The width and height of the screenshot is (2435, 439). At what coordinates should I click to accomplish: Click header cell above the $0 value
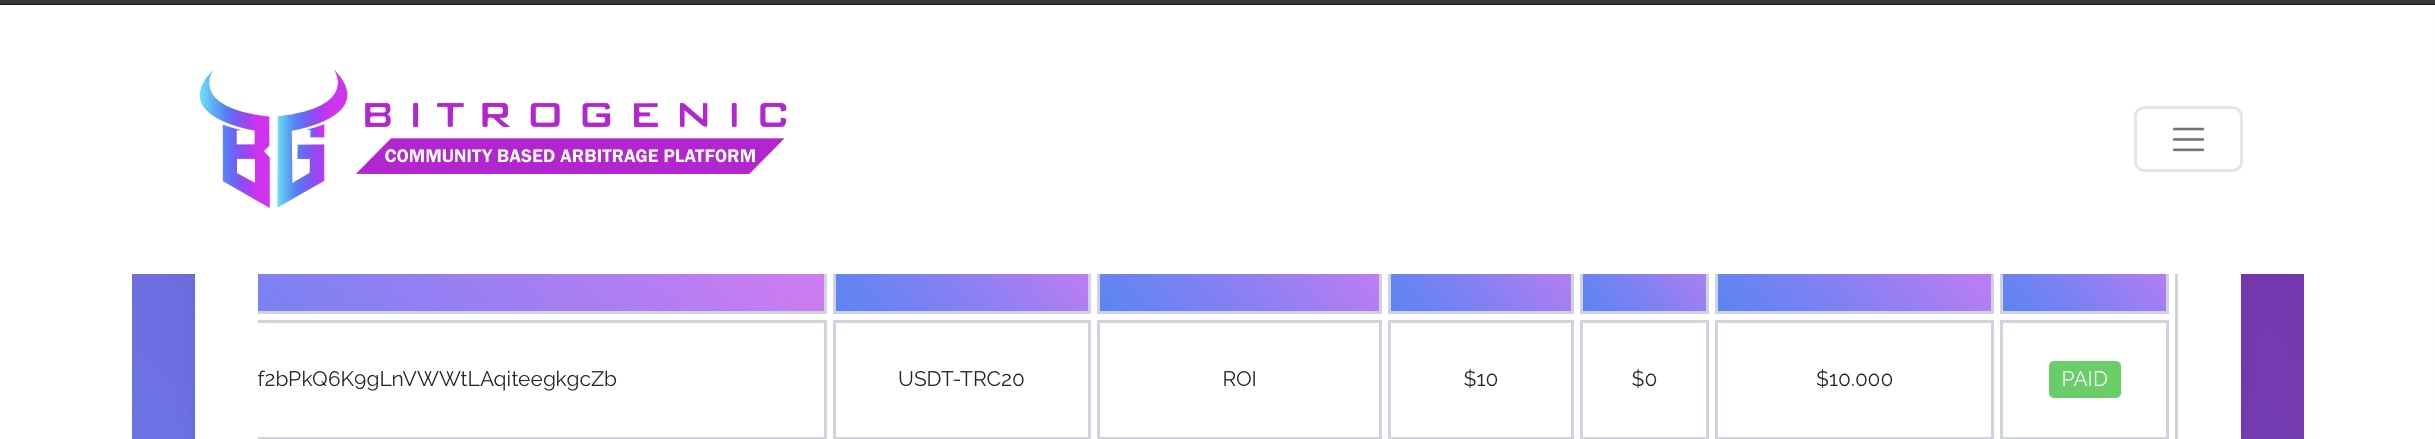[x=1644, y=293]
